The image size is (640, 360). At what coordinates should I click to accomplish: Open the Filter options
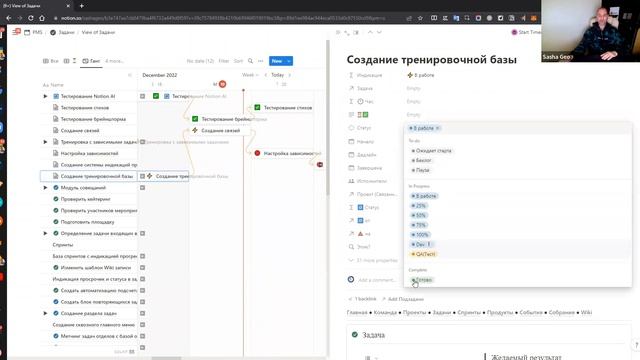(x=224, y=61)
